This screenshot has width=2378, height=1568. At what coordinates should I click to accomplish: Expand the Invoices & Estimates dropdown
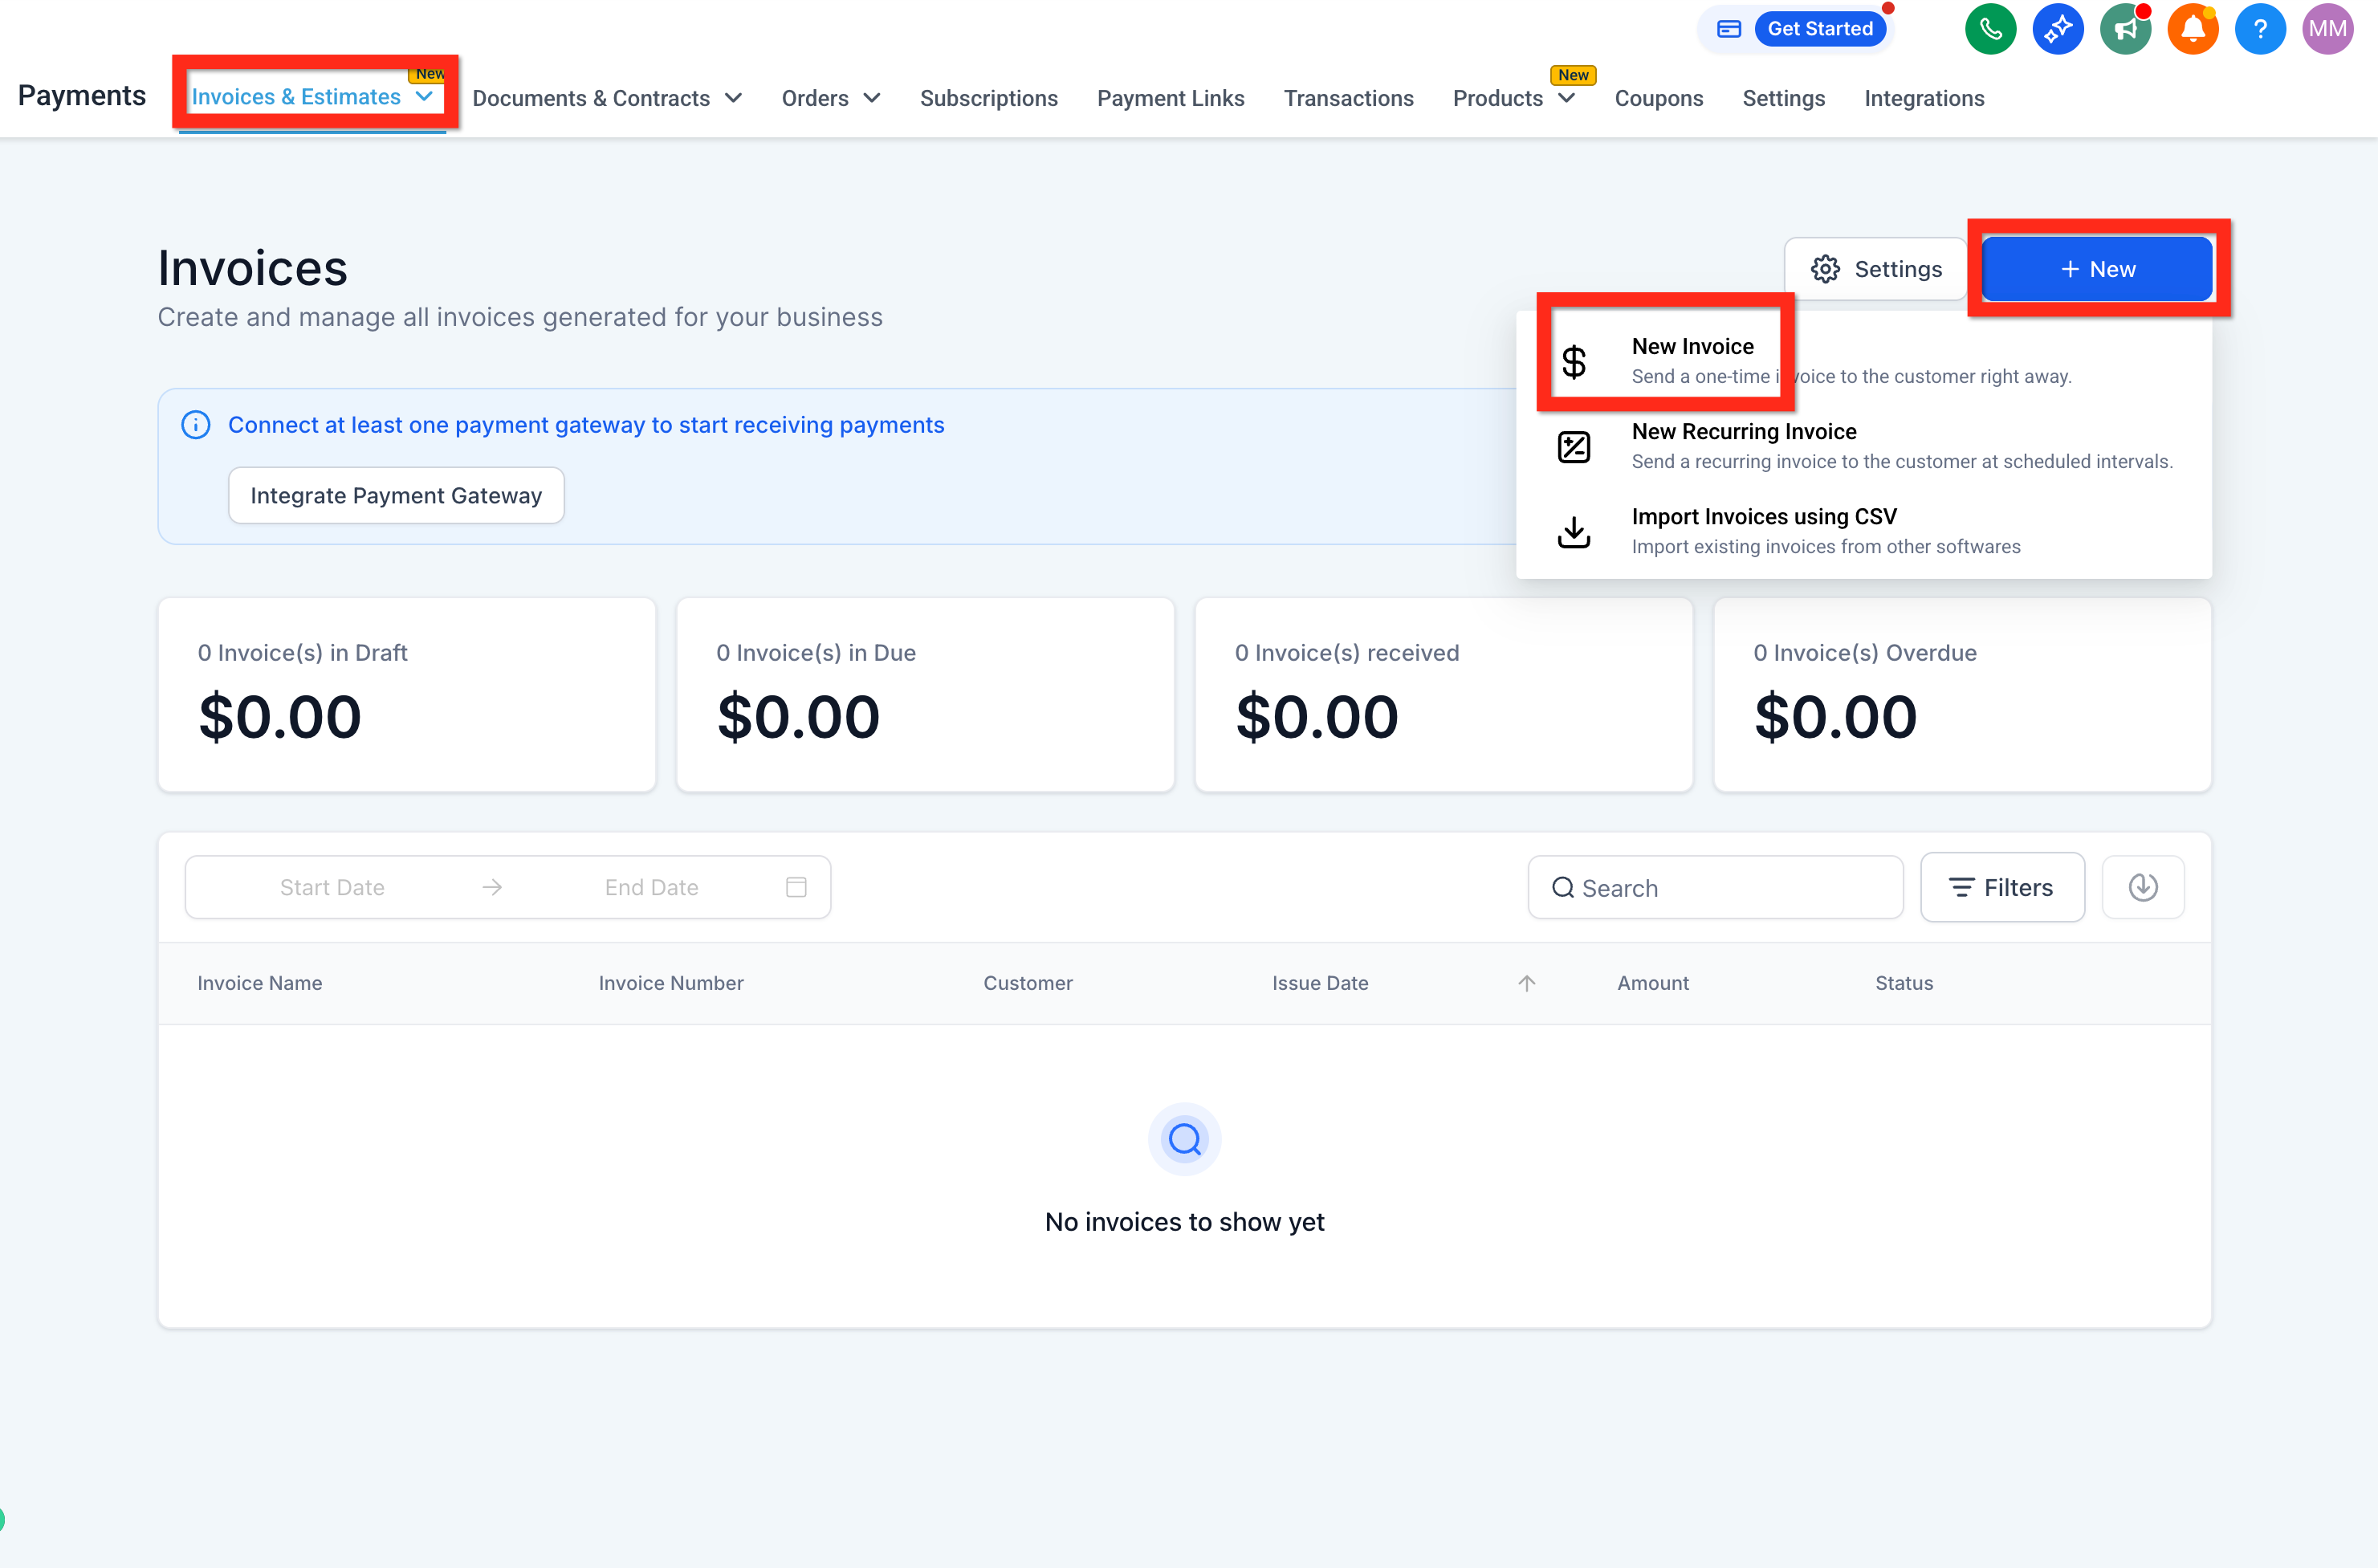pyautogui.click(x=424, y=97)
